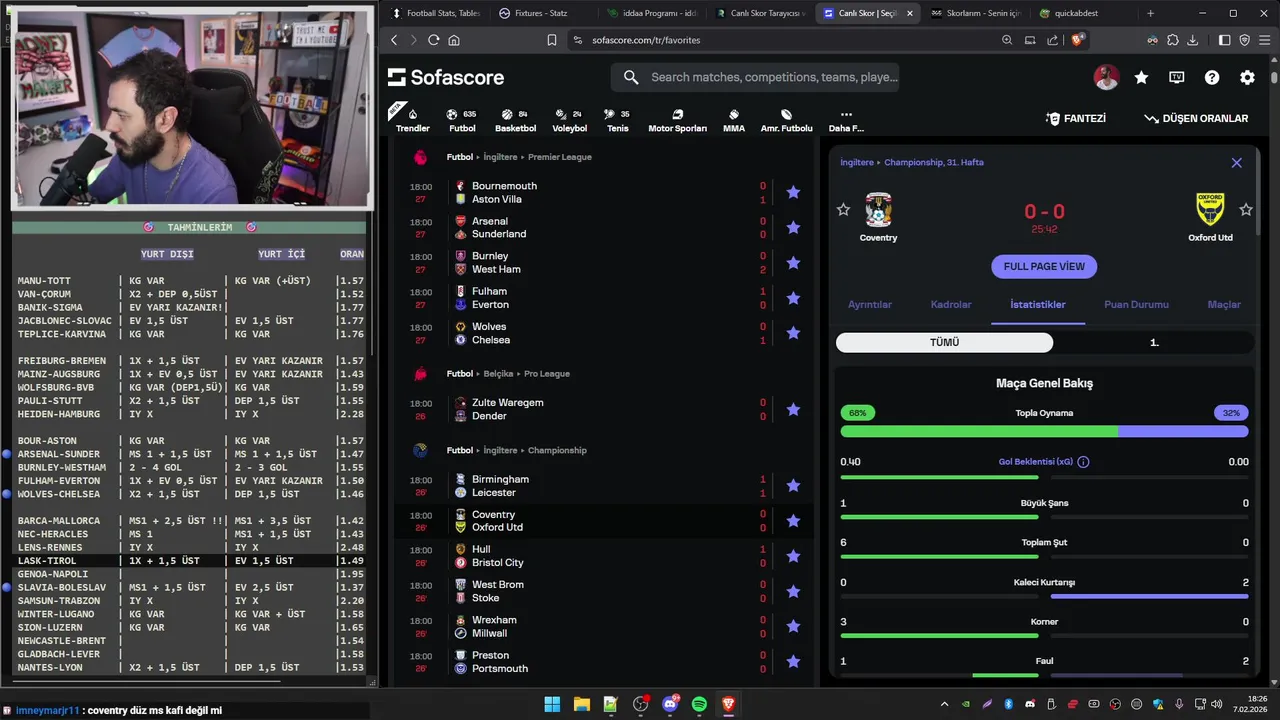Select the Futbol sport category
1280x720 pixels.
pos(462,120)
